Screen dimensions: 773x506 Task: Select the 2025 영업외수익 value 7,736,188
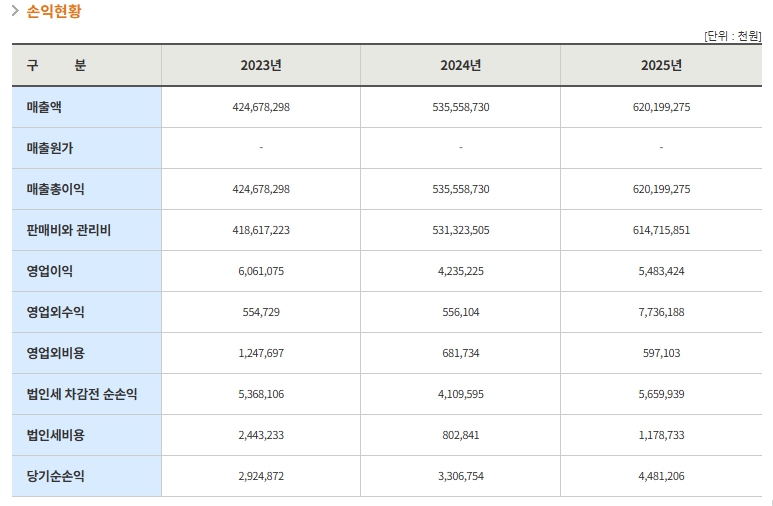coord(661,312)
